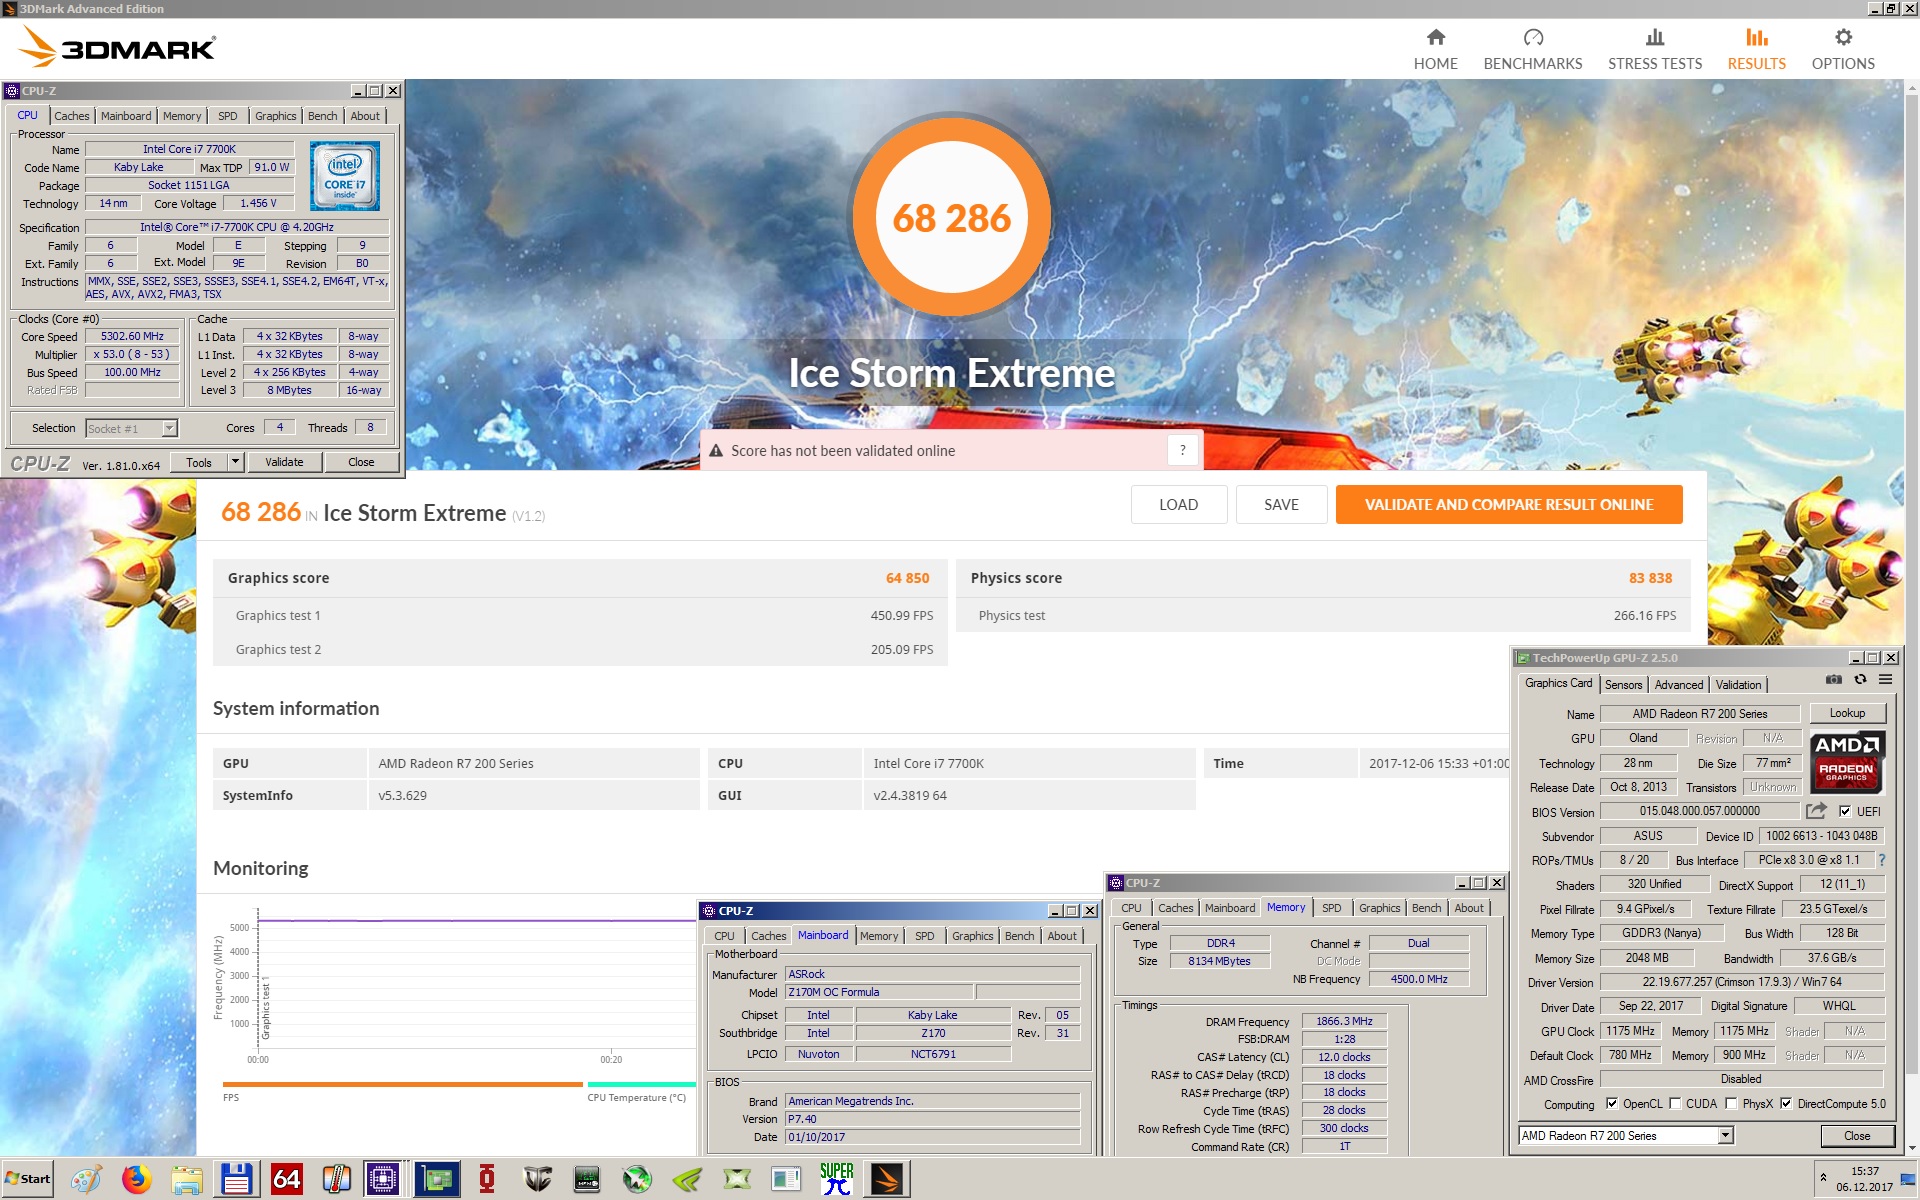Click the Core Speed 5302.60 MHz value

click(x=132, y=336)
